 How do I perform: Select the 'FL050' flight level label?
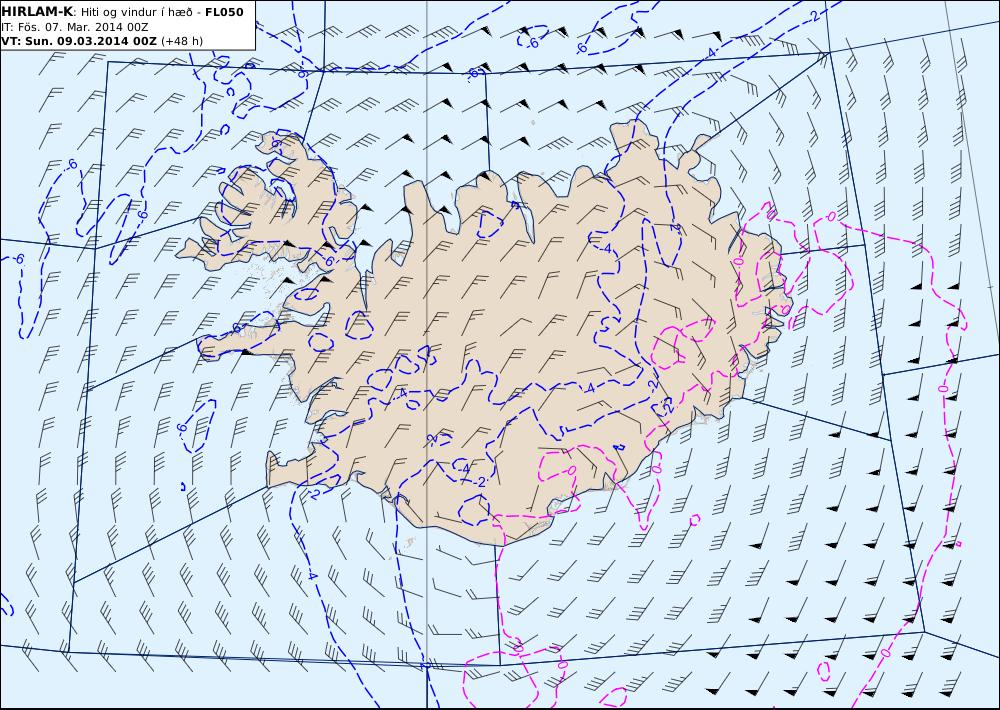click(224, 11)
